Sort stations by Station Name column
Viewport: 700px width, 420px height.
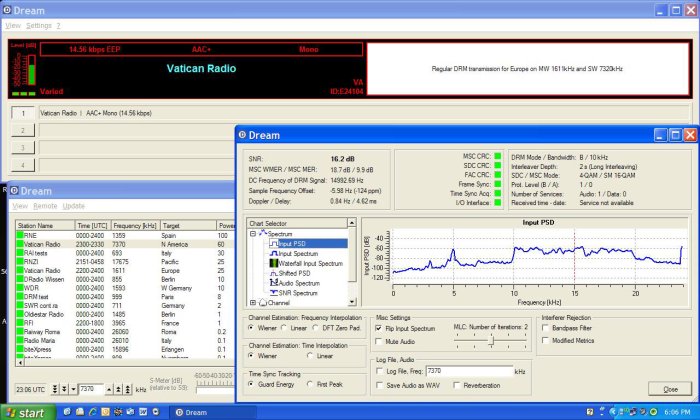point(45,225)
